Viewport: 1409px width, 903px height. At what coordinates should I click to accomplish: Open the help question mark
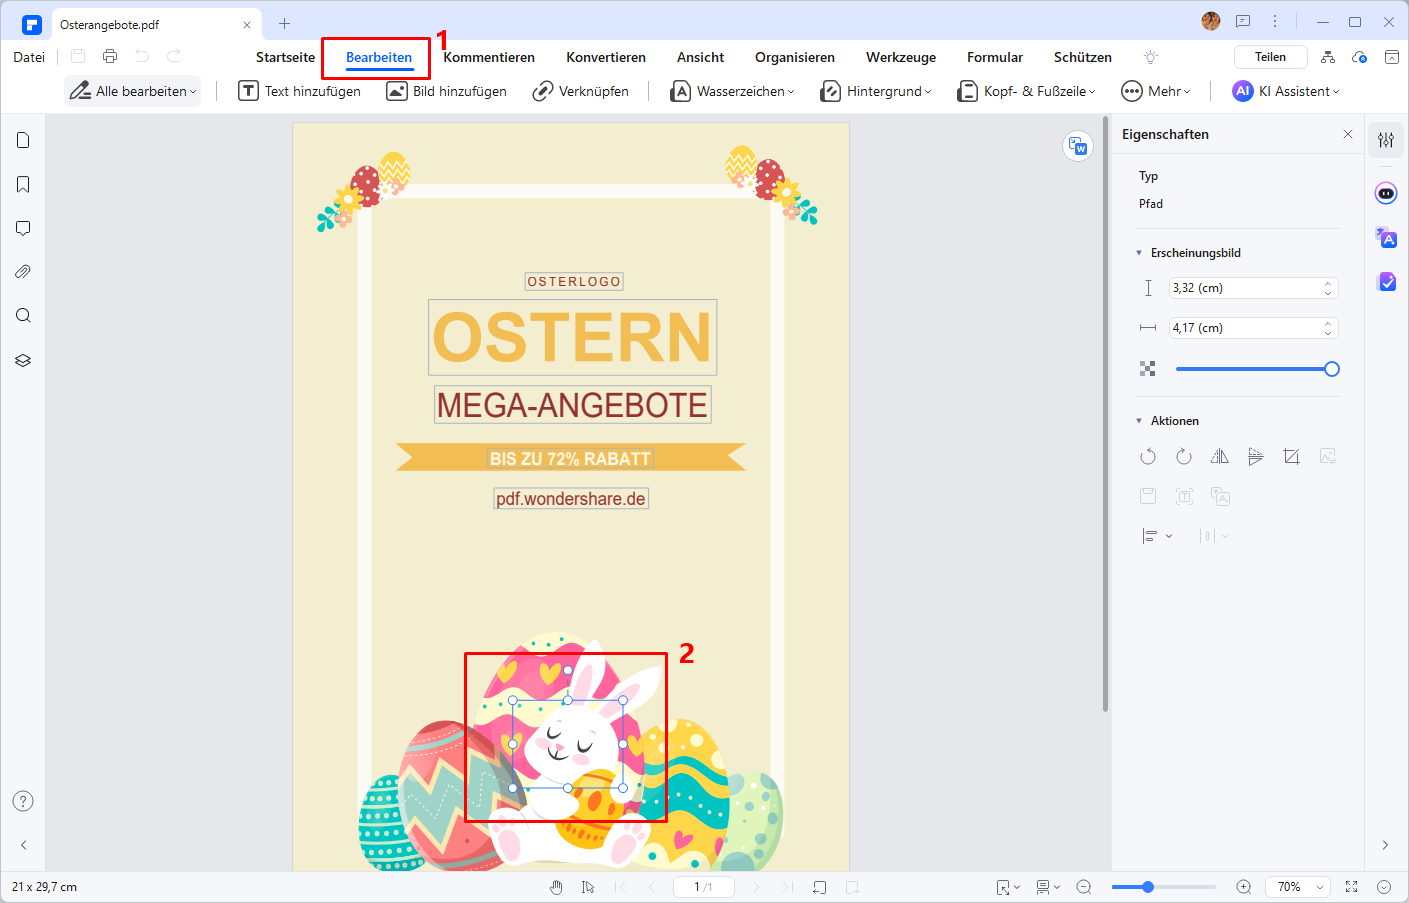(x=23, y=801)
